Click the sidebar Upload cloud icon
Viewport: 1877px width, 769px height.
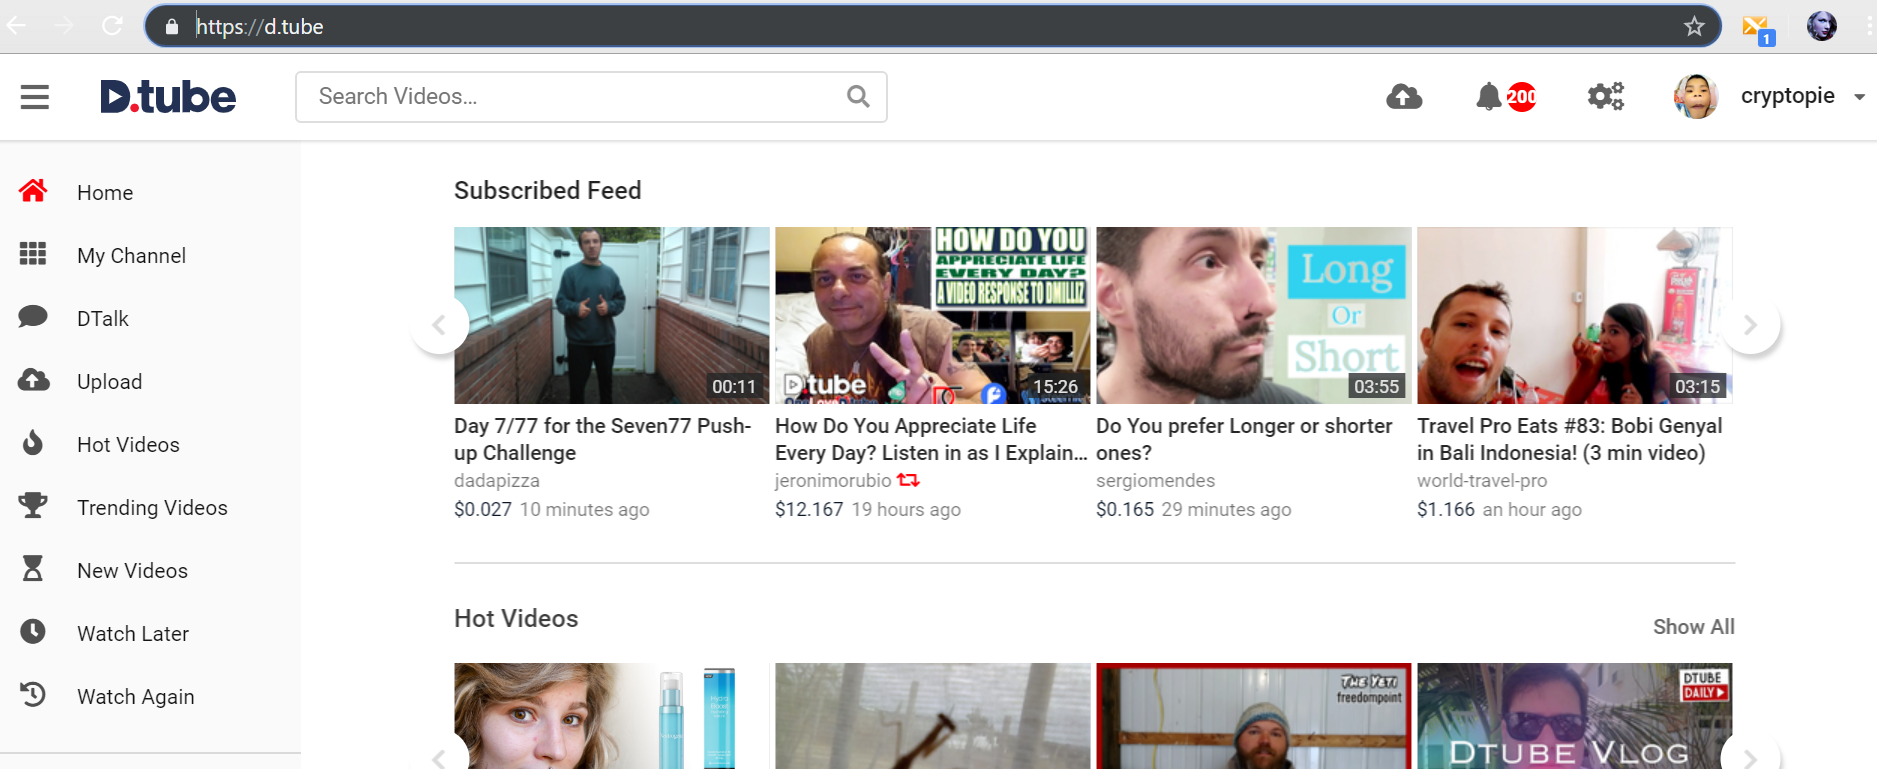tap(33, 380)
